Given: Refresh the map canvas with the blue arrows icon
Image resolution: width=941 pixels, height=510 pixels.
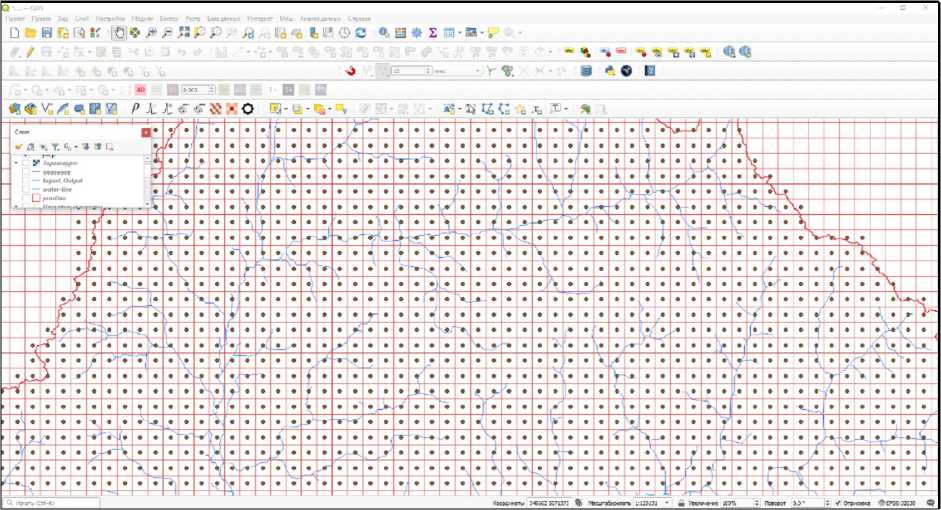Looking at the screenshot, I should coord(361,33).
